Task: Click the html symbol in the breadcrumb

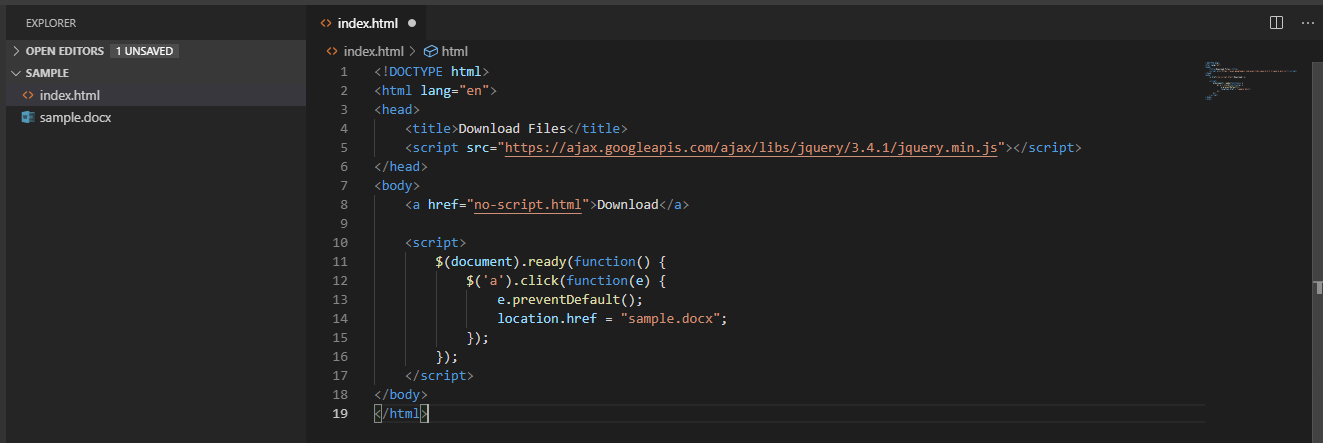Action: point(455,51)
